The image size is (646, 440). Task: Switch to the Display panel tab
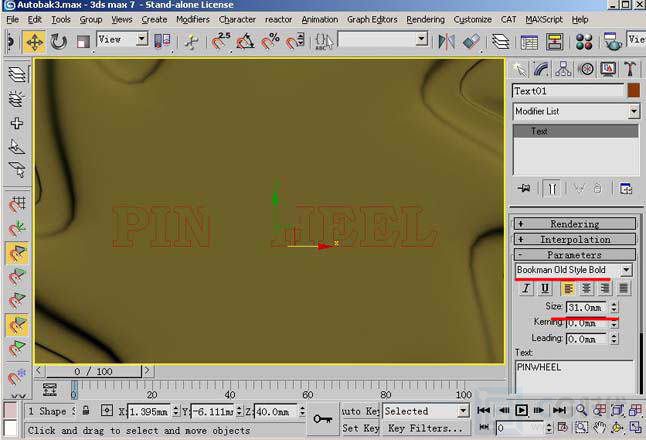point(608,69)
